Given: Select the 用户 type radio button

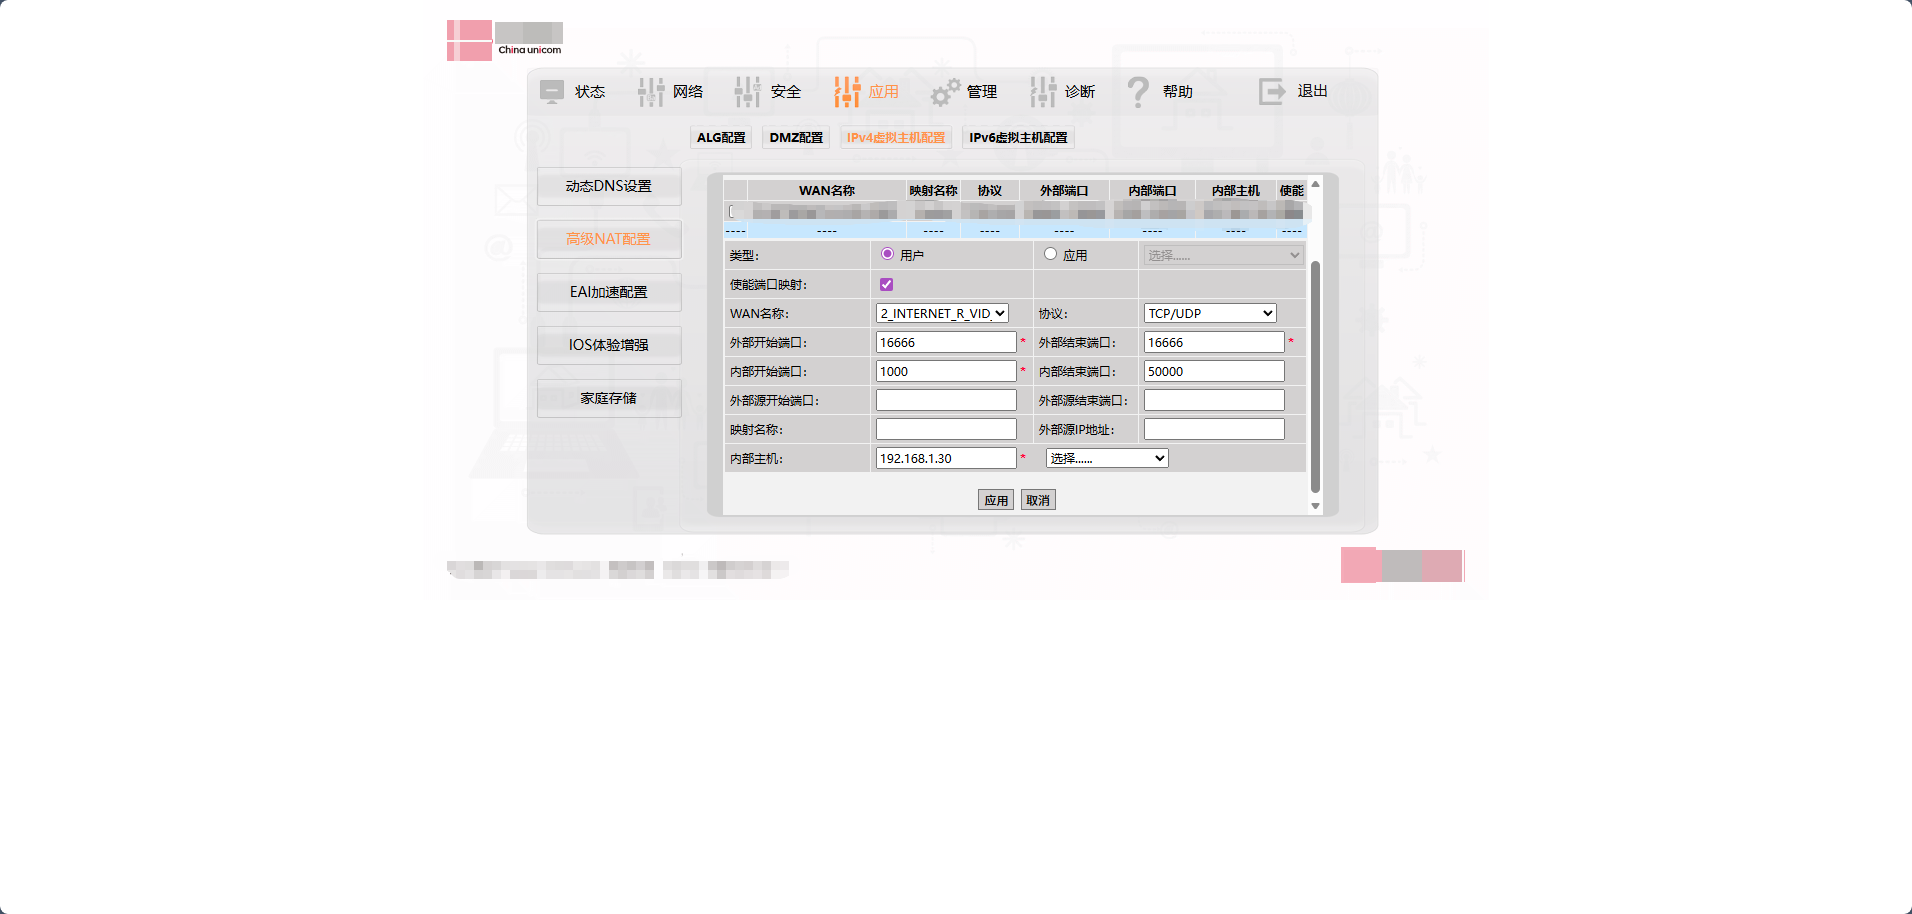Looking at the screenshot, I should pos(887,254).
